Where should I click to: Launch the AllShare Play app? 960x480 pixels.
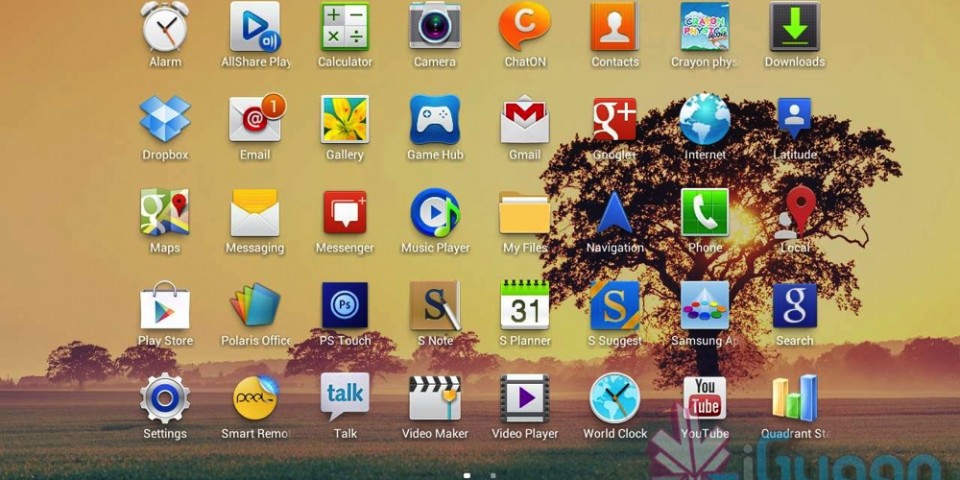click(255, 28)
